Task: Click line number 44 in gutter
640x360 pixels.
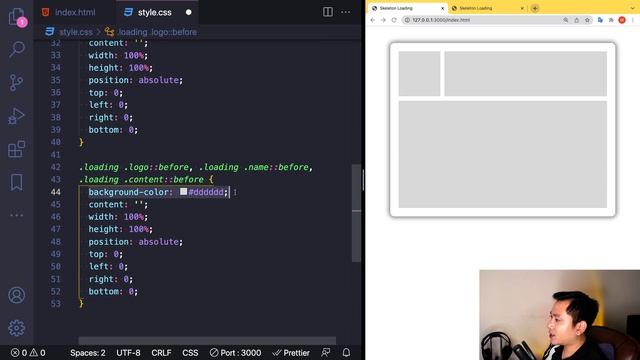Action: (x=56, y=192)
